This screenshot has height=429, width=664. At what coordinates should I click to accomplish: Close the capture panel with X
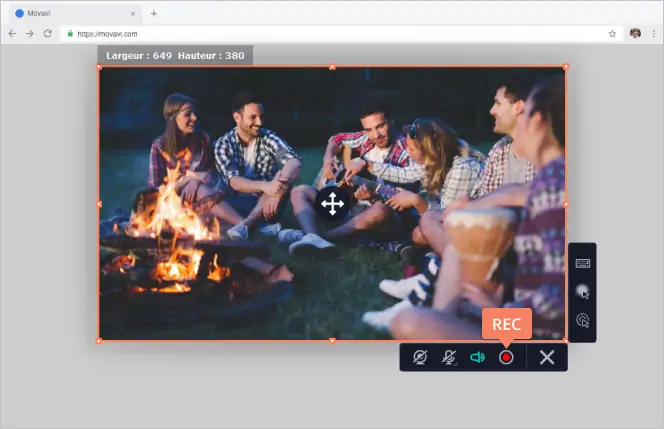click(547, 357)
